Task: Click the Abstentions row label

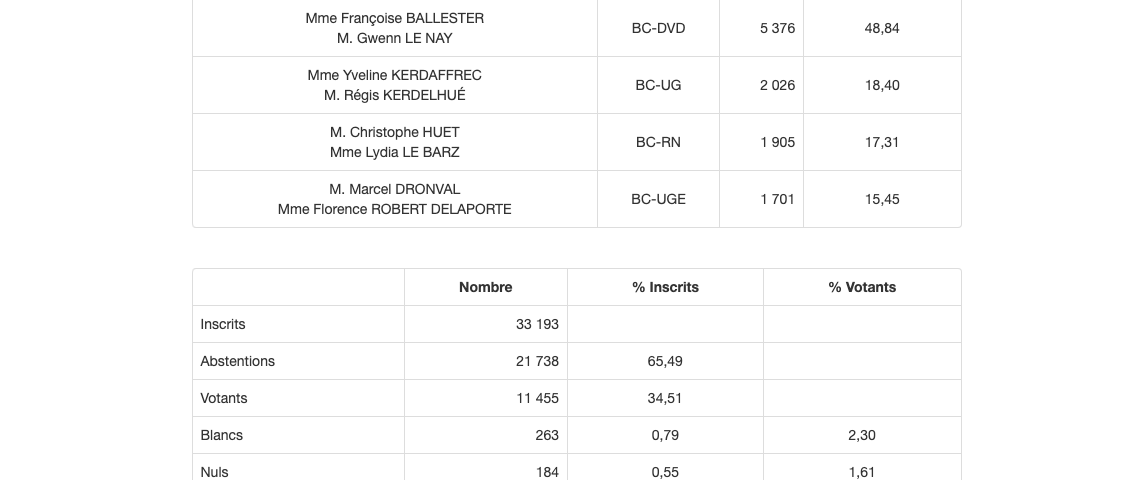Action: (x=237, y=361)
